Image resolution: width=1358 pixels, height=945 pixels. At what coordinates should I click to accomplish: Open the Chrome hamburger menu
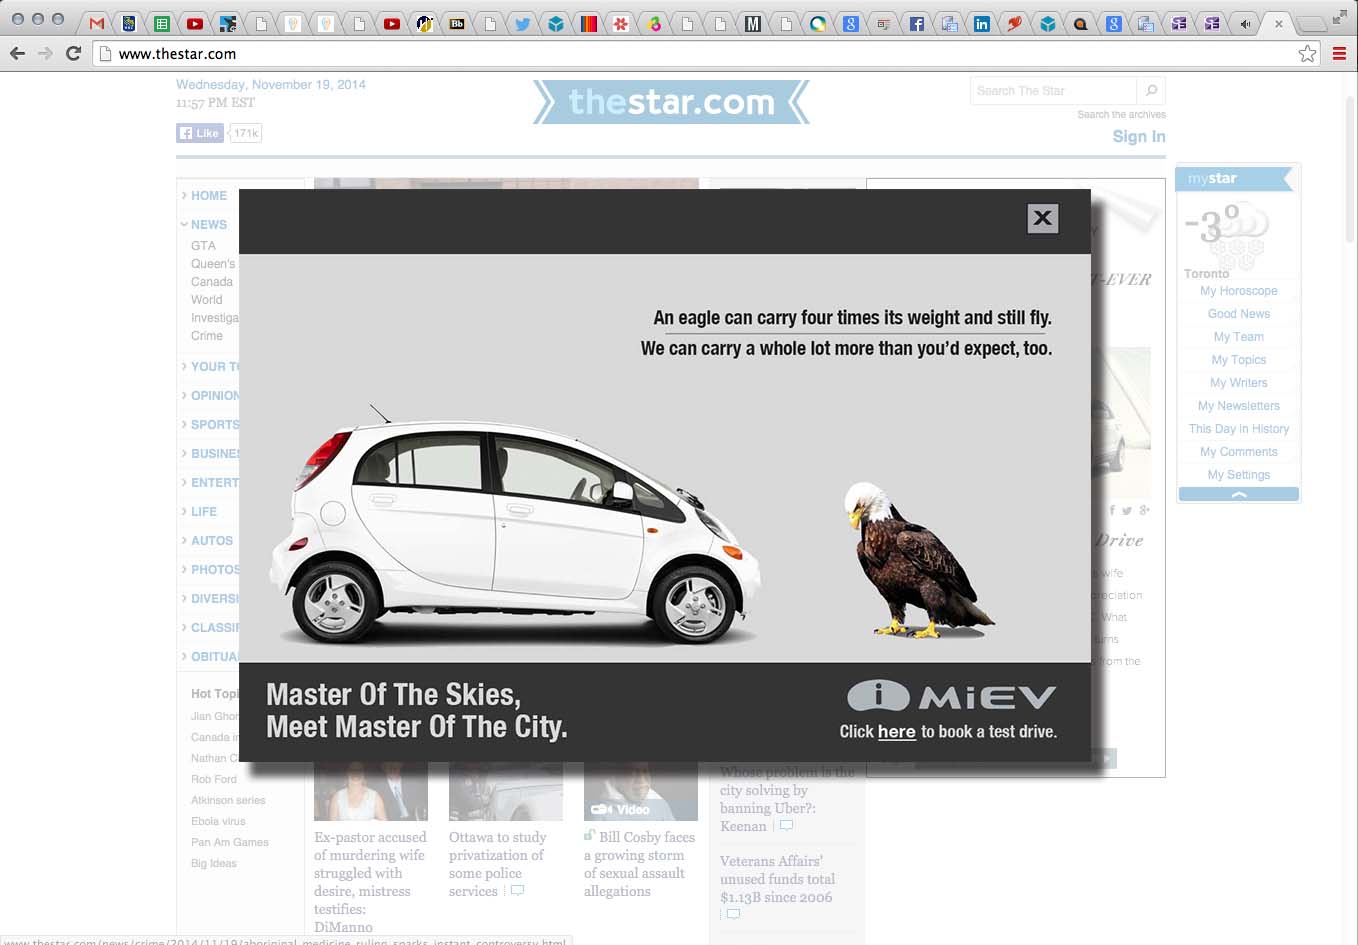pyautogui.click(x=1339, y=53)
